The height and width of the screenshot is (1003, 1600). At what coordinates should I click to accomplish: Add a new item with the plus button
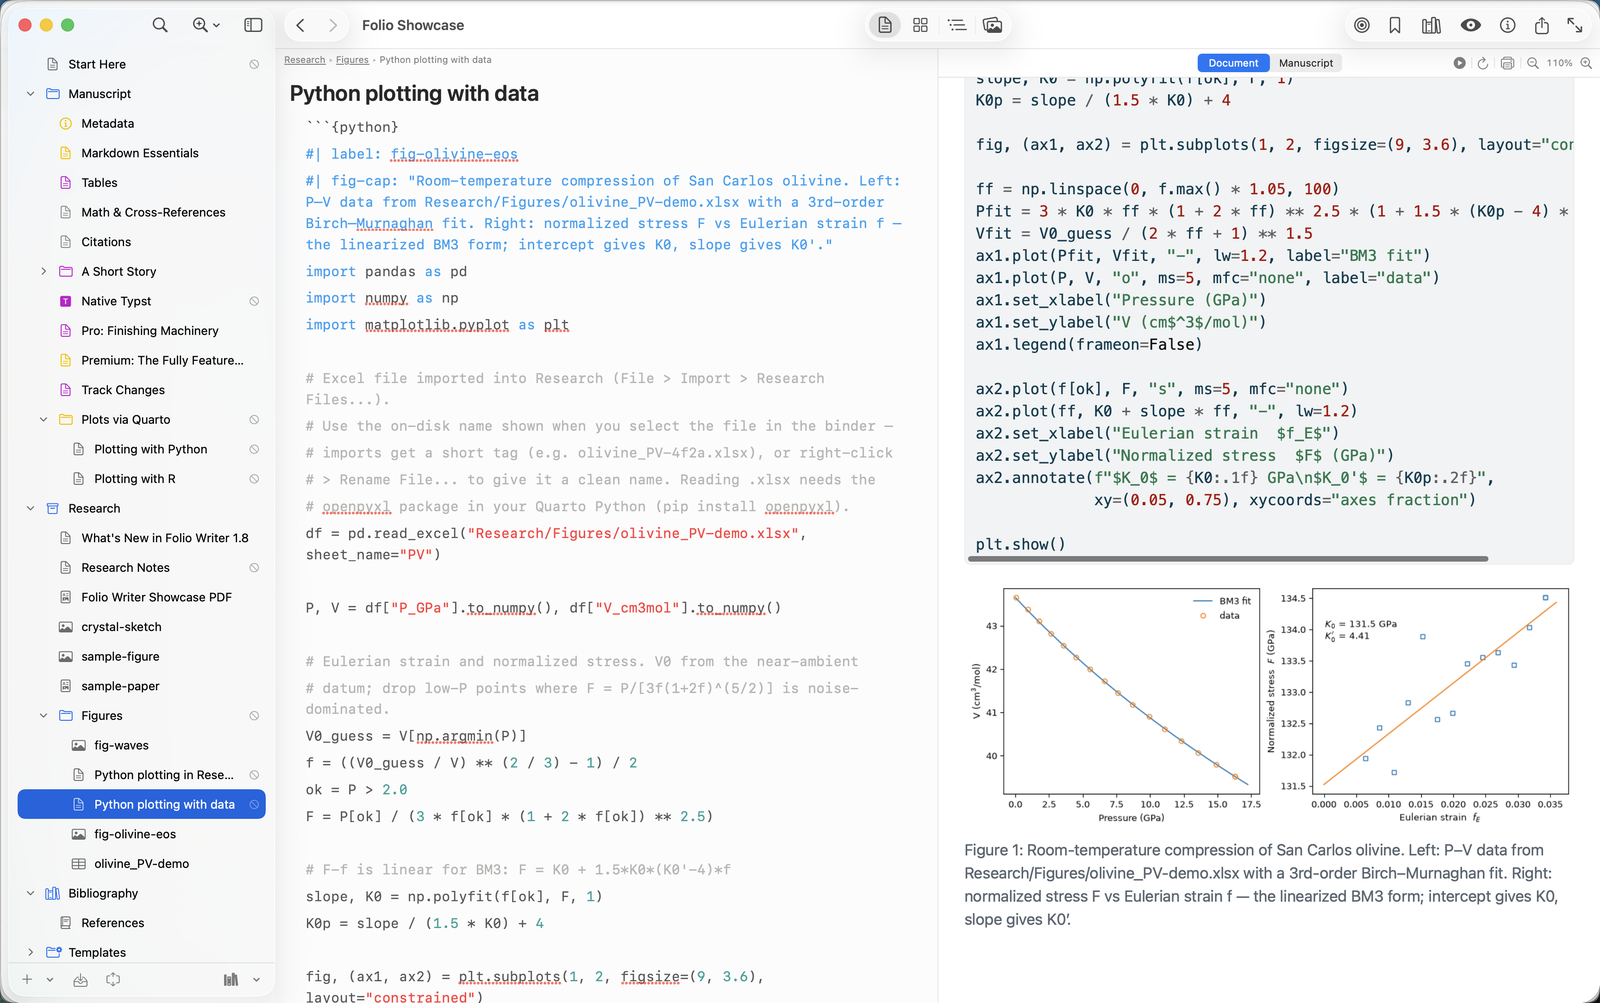[x=27, y=980]
